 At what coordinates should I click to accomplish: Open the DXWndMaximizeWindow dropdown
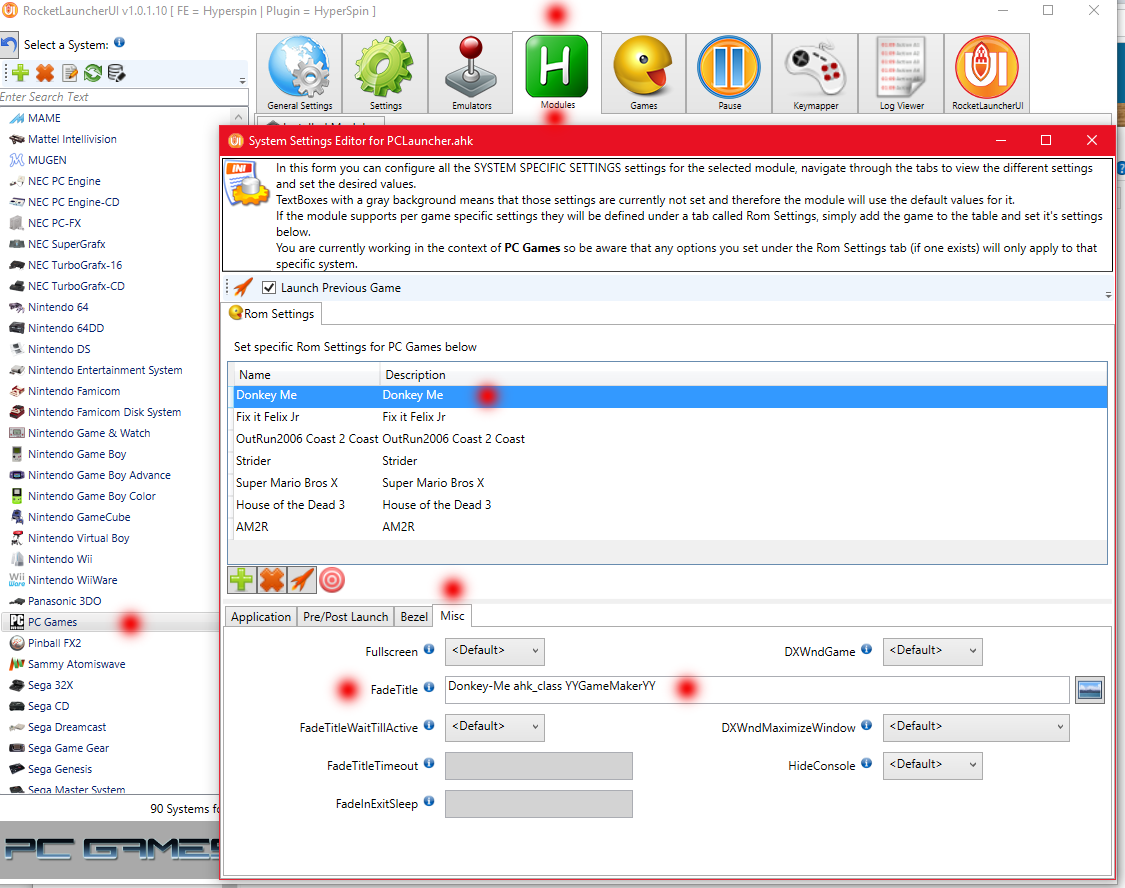pos(975,728)
